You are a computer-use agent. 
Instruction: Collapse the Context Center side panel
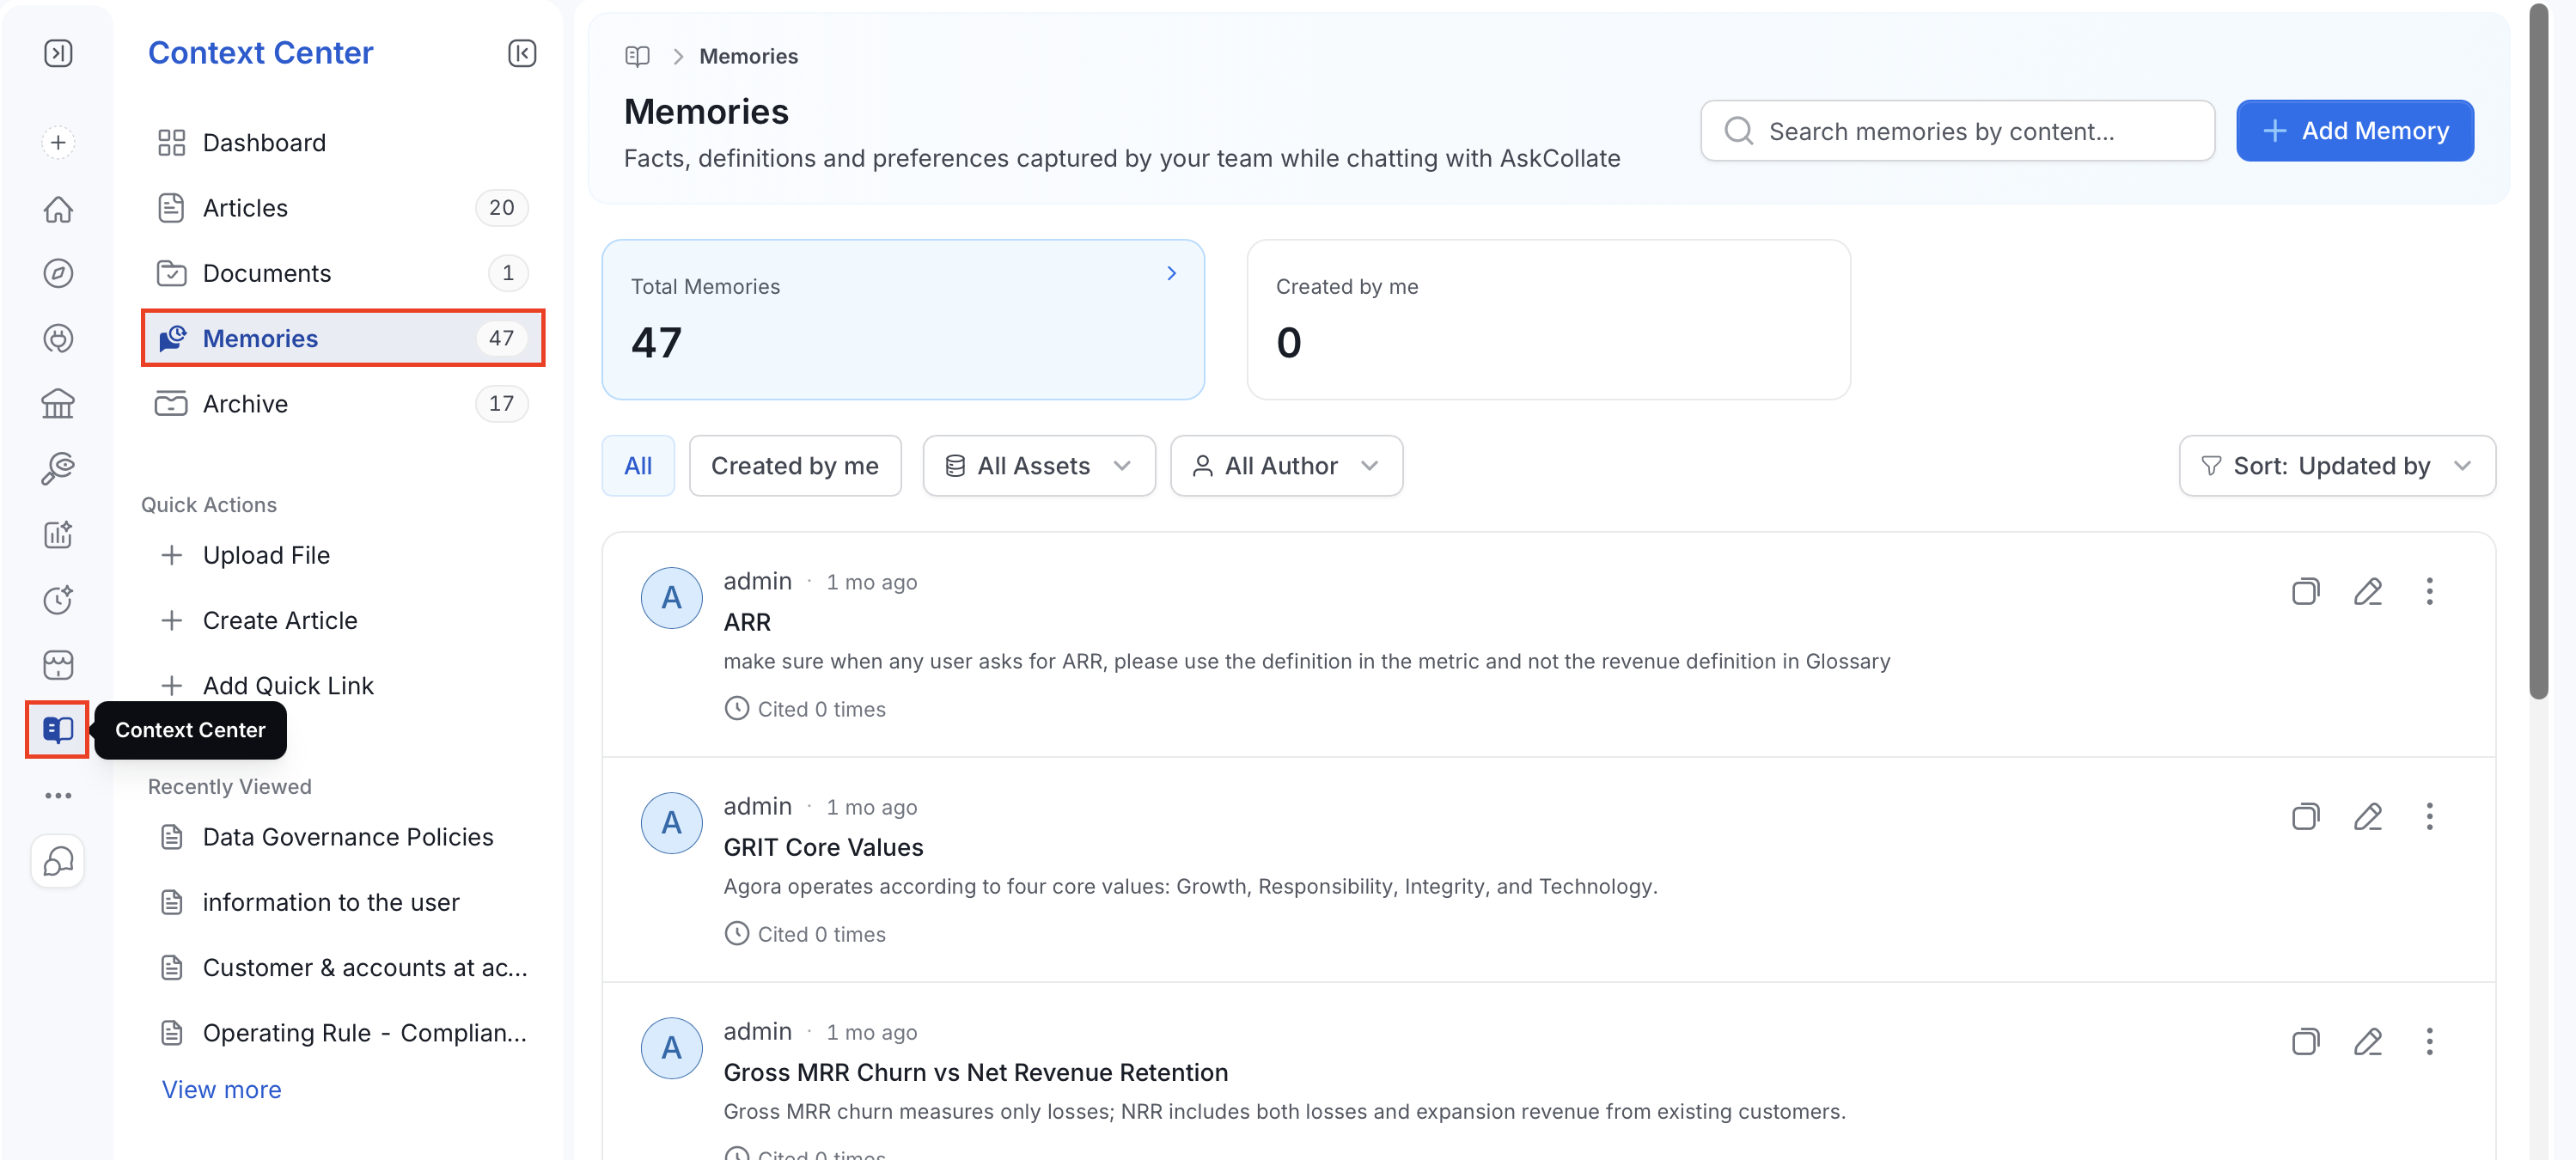(522, 53)
